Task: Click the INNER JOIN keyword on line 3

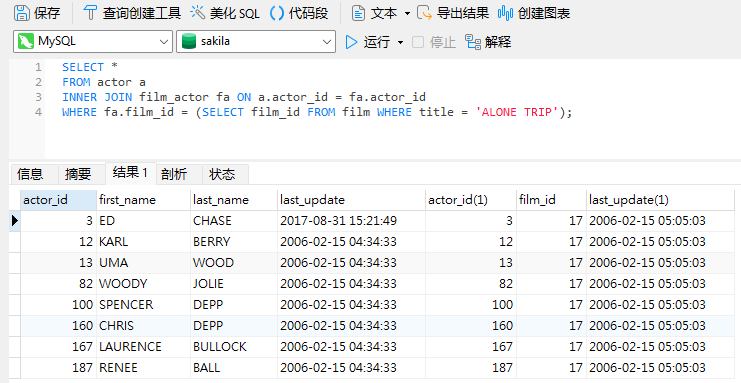Action: (x=98, y=97)
